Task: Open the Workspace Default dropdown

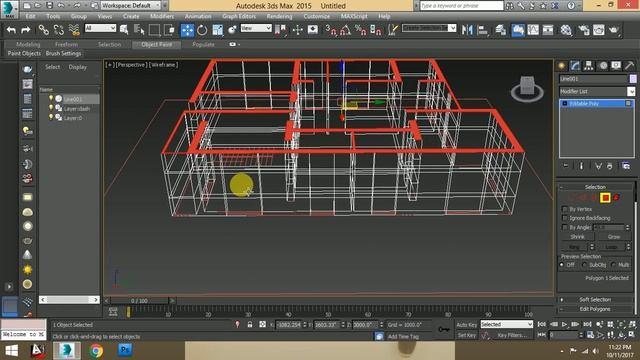Action: (131, 6)
